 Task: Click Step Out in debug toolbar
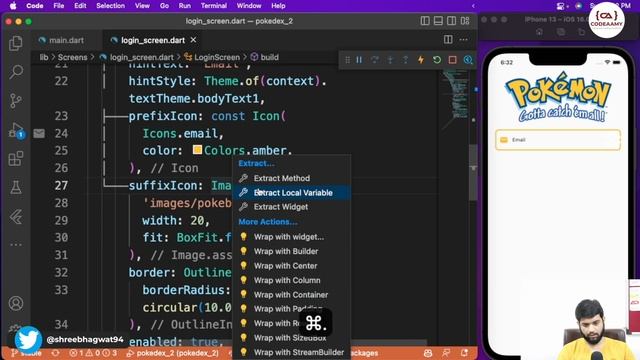pyautogui.click(x=405, y=60)
